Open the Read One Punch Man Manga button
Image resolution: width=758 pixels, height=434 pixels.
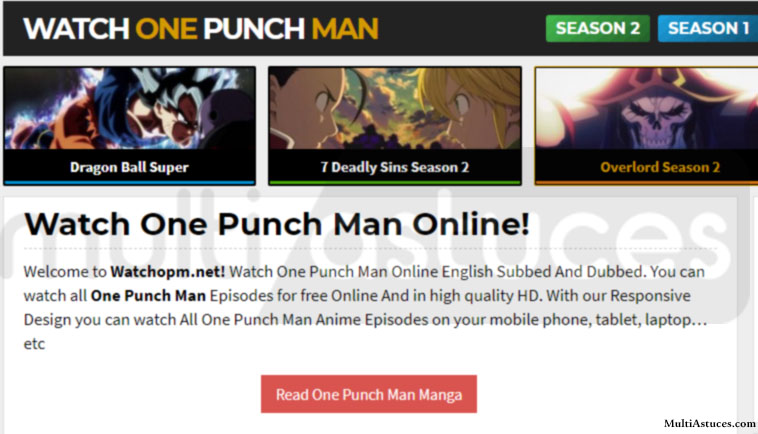[369, 394]
